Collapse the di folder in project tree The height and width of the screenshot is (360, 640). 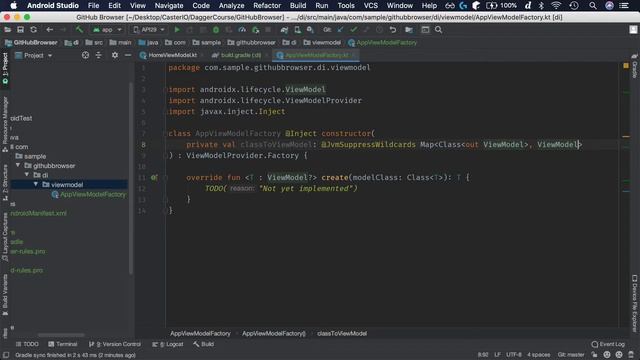coord(27,175)
